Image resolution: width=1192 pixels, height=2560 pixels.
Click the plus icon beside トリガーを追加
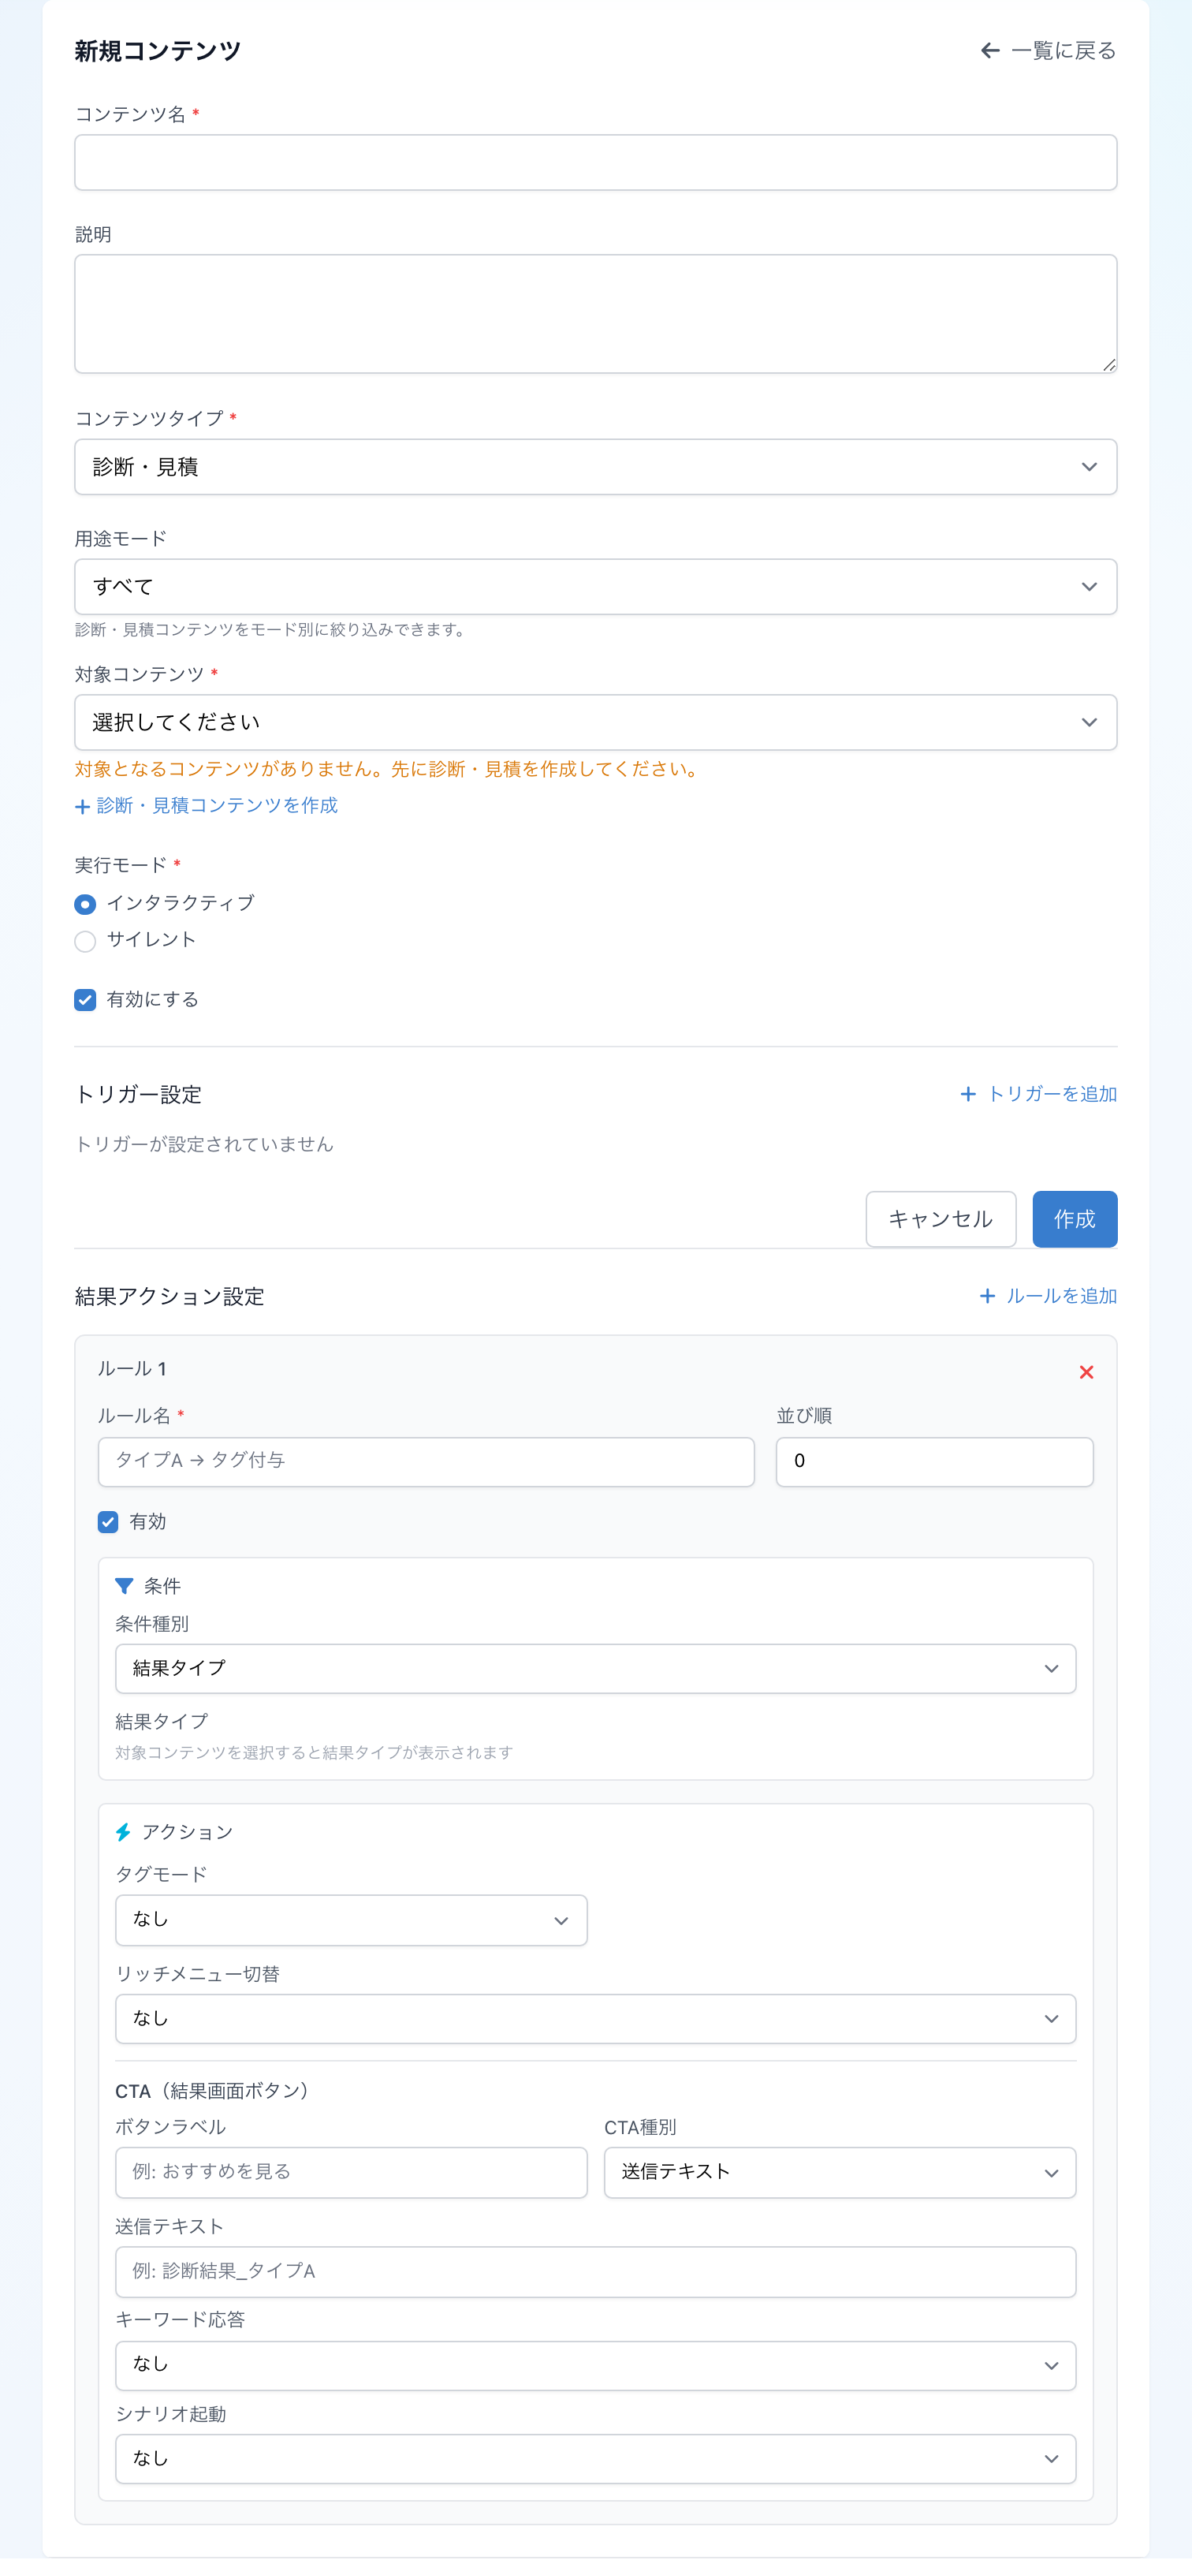[x=968, y=1094]
